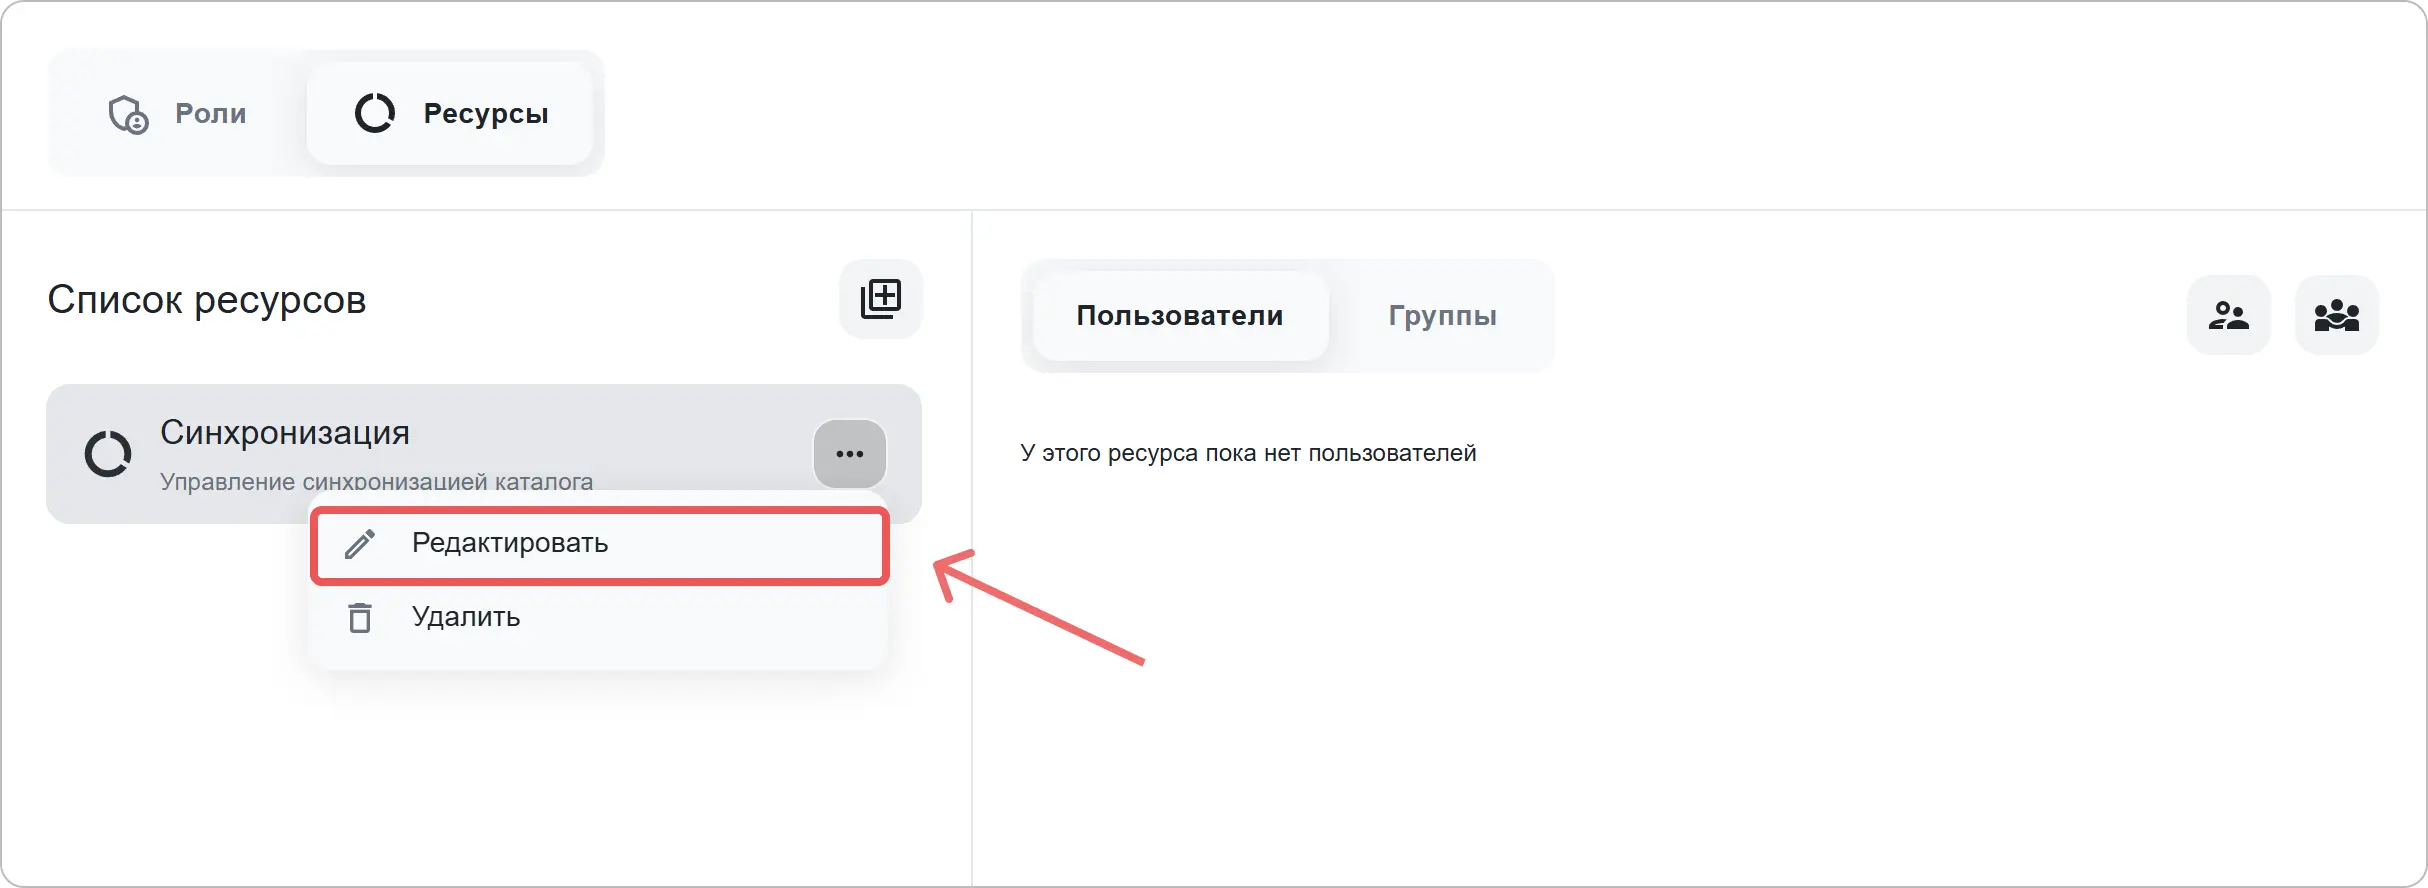The width and height of the screenshot is (2428, 888).
Task: Choose Редактировать from the context menu
Action: [600, 544]
